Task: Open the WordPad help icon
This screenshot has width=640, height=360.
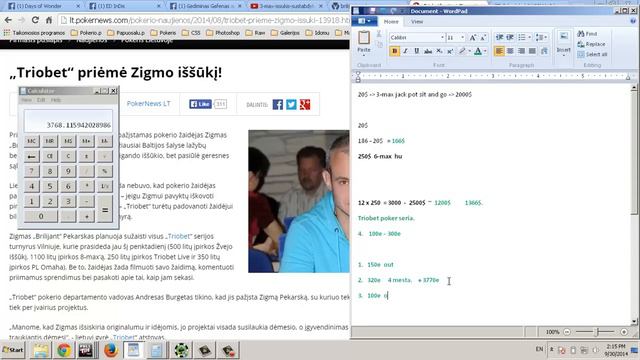Action: pyautogui.click(x=633, y=21)
